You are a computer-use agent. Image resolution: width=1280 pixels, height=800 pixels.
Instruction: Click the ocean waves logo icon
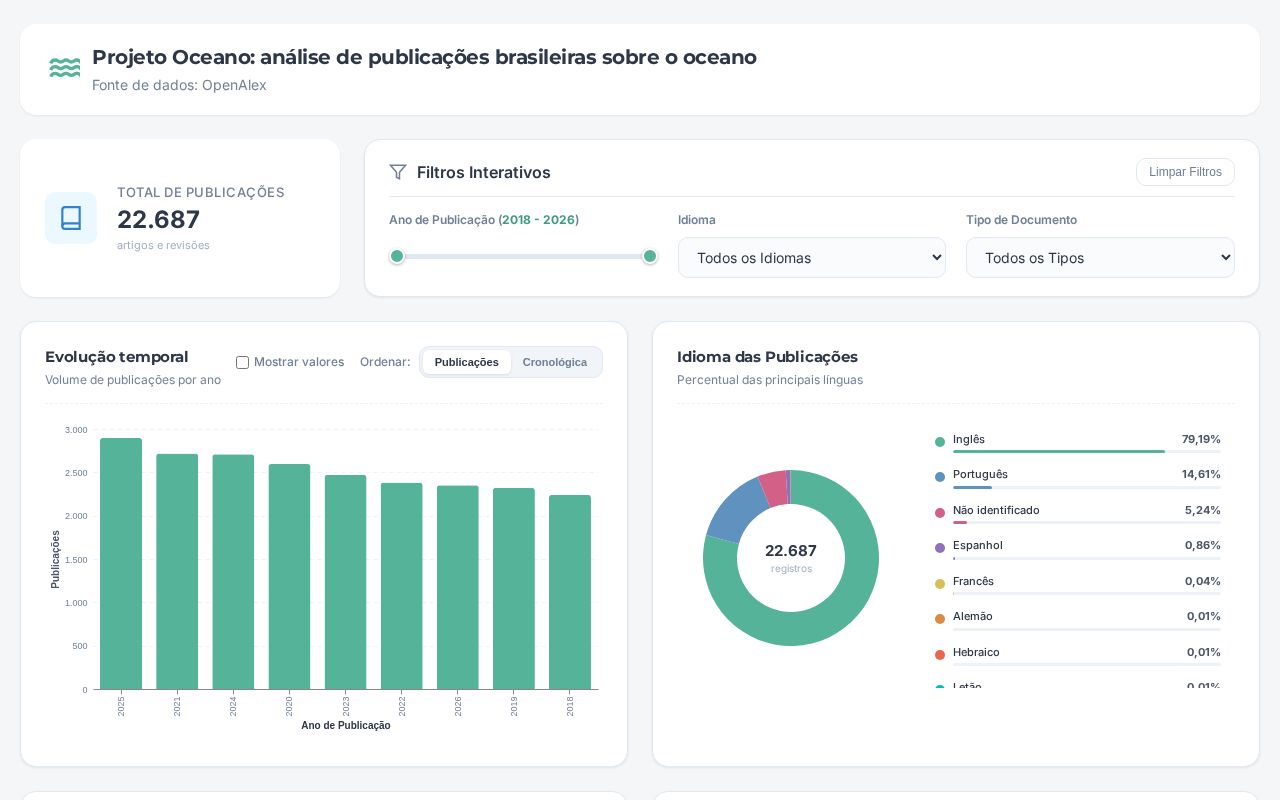coord(65,68)
